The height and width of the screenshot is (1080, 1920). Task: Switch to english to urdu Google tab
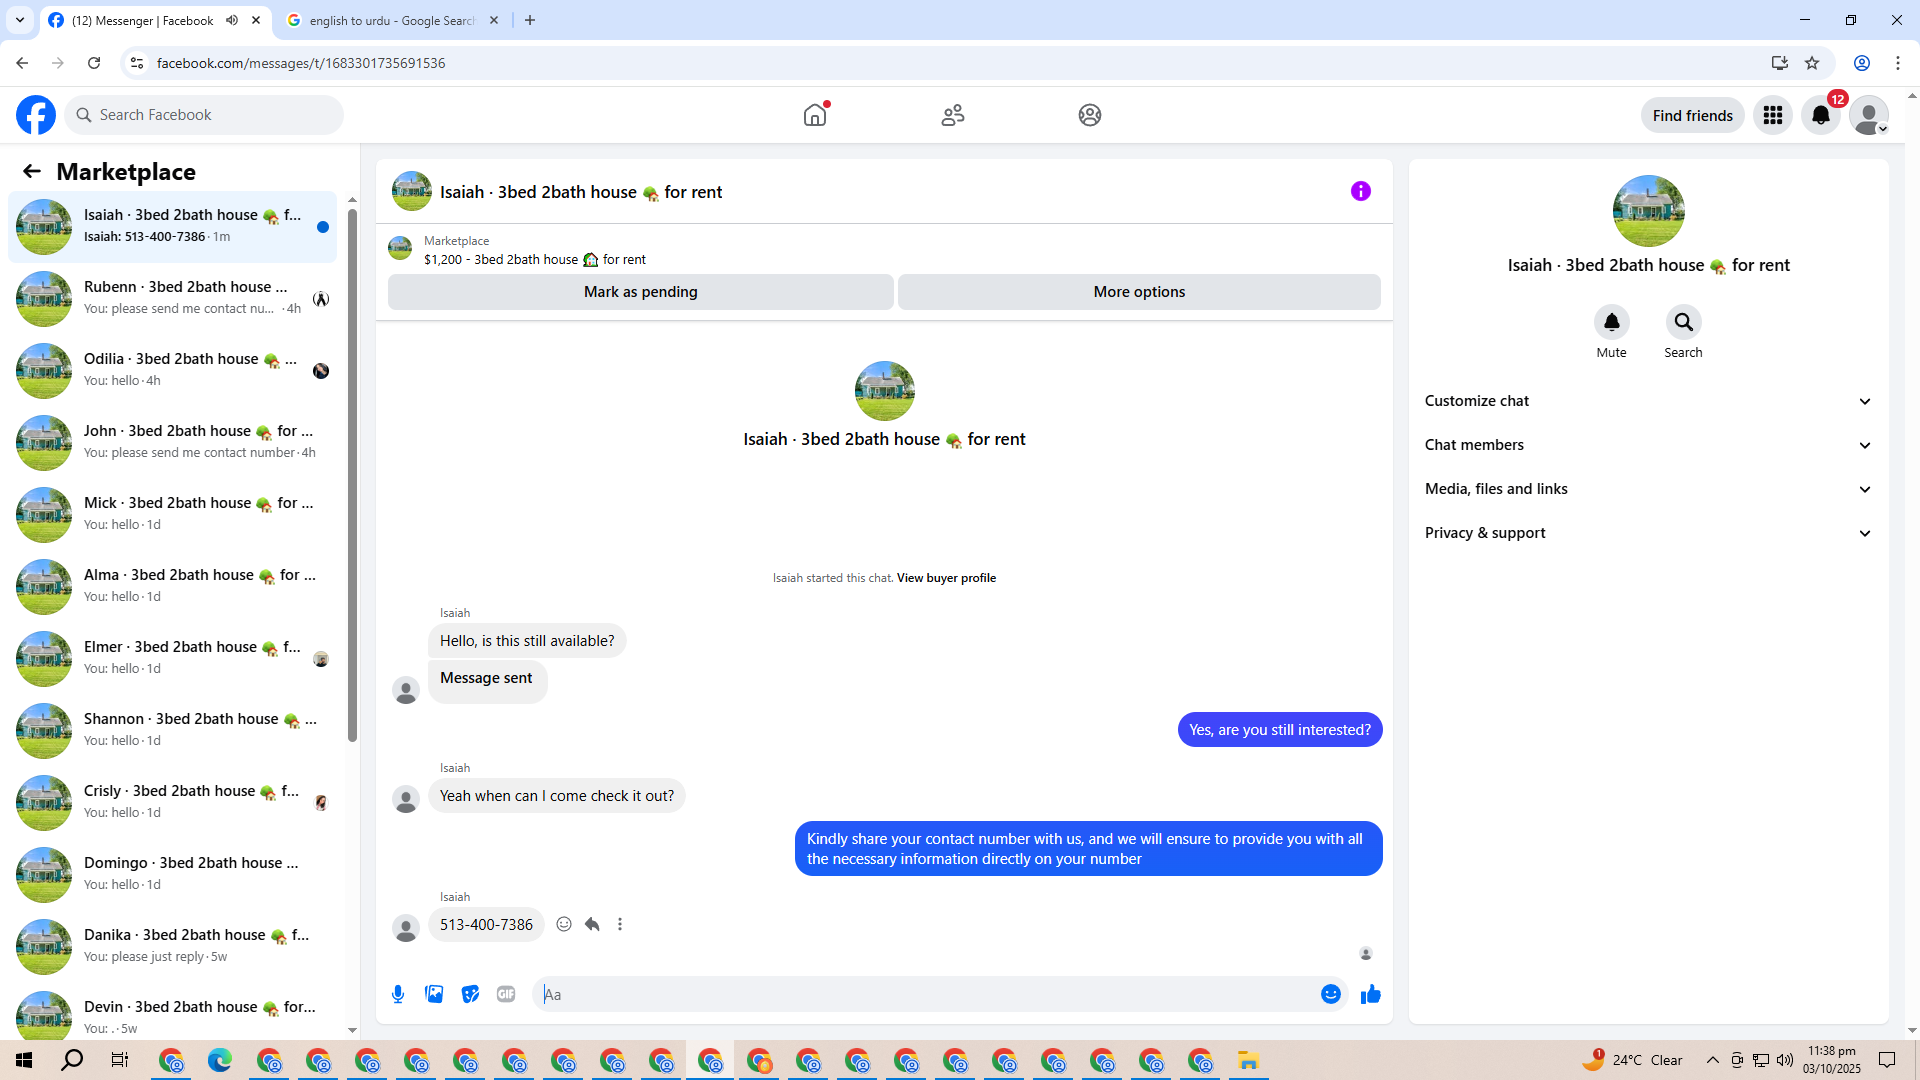(x=392, y=21)
